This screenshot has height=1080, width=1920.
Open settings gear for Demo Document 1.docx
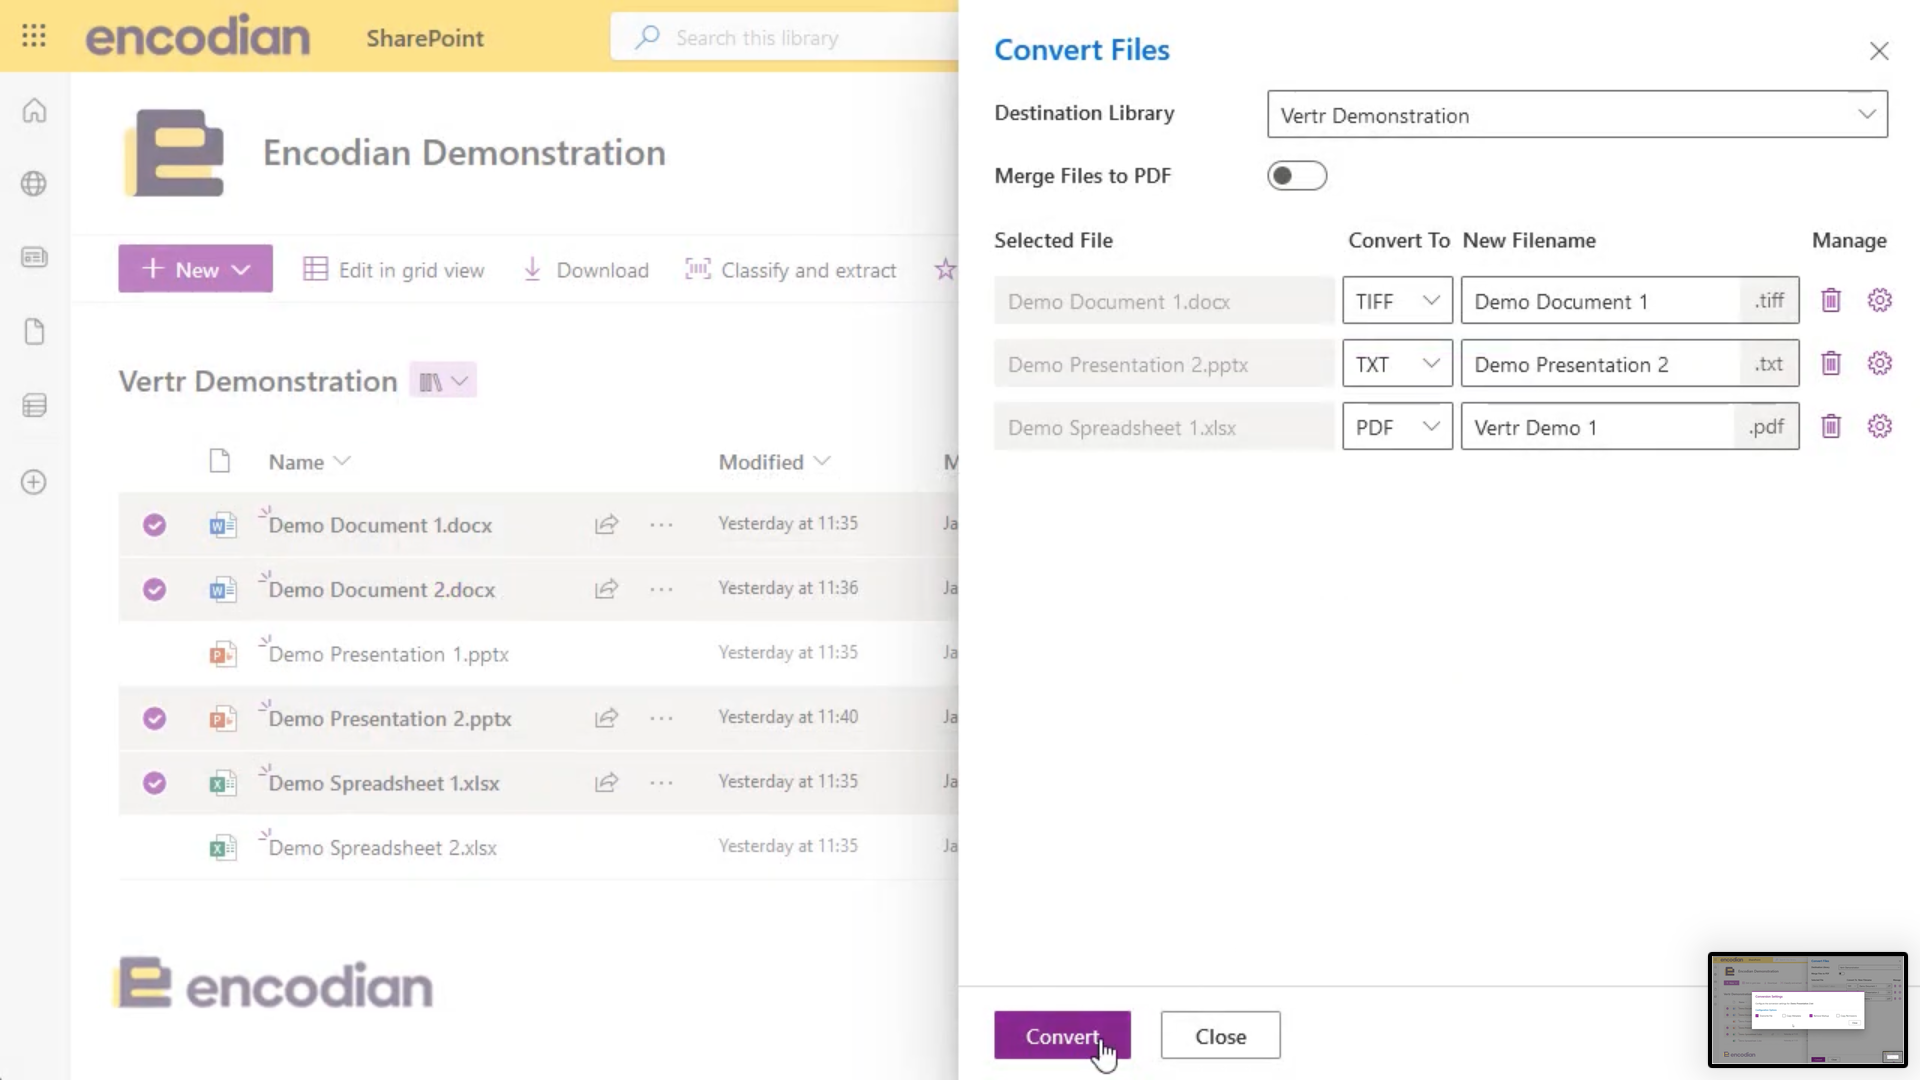1880,300
